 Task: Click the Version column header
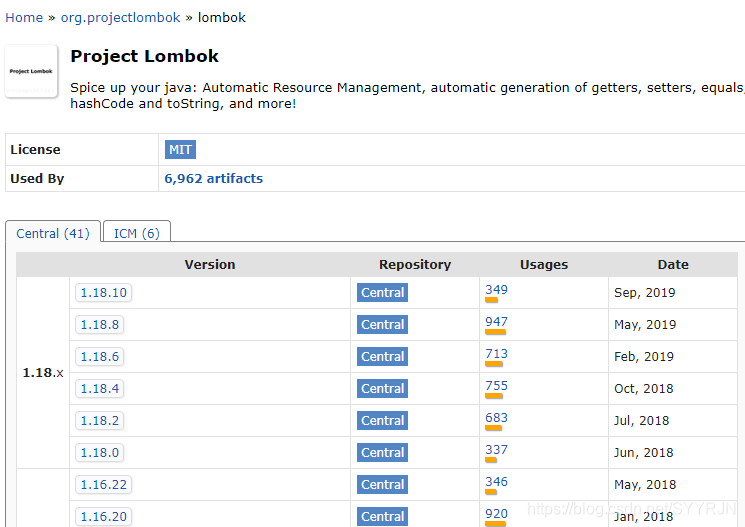pyautogui.click(x=210, y=265)
